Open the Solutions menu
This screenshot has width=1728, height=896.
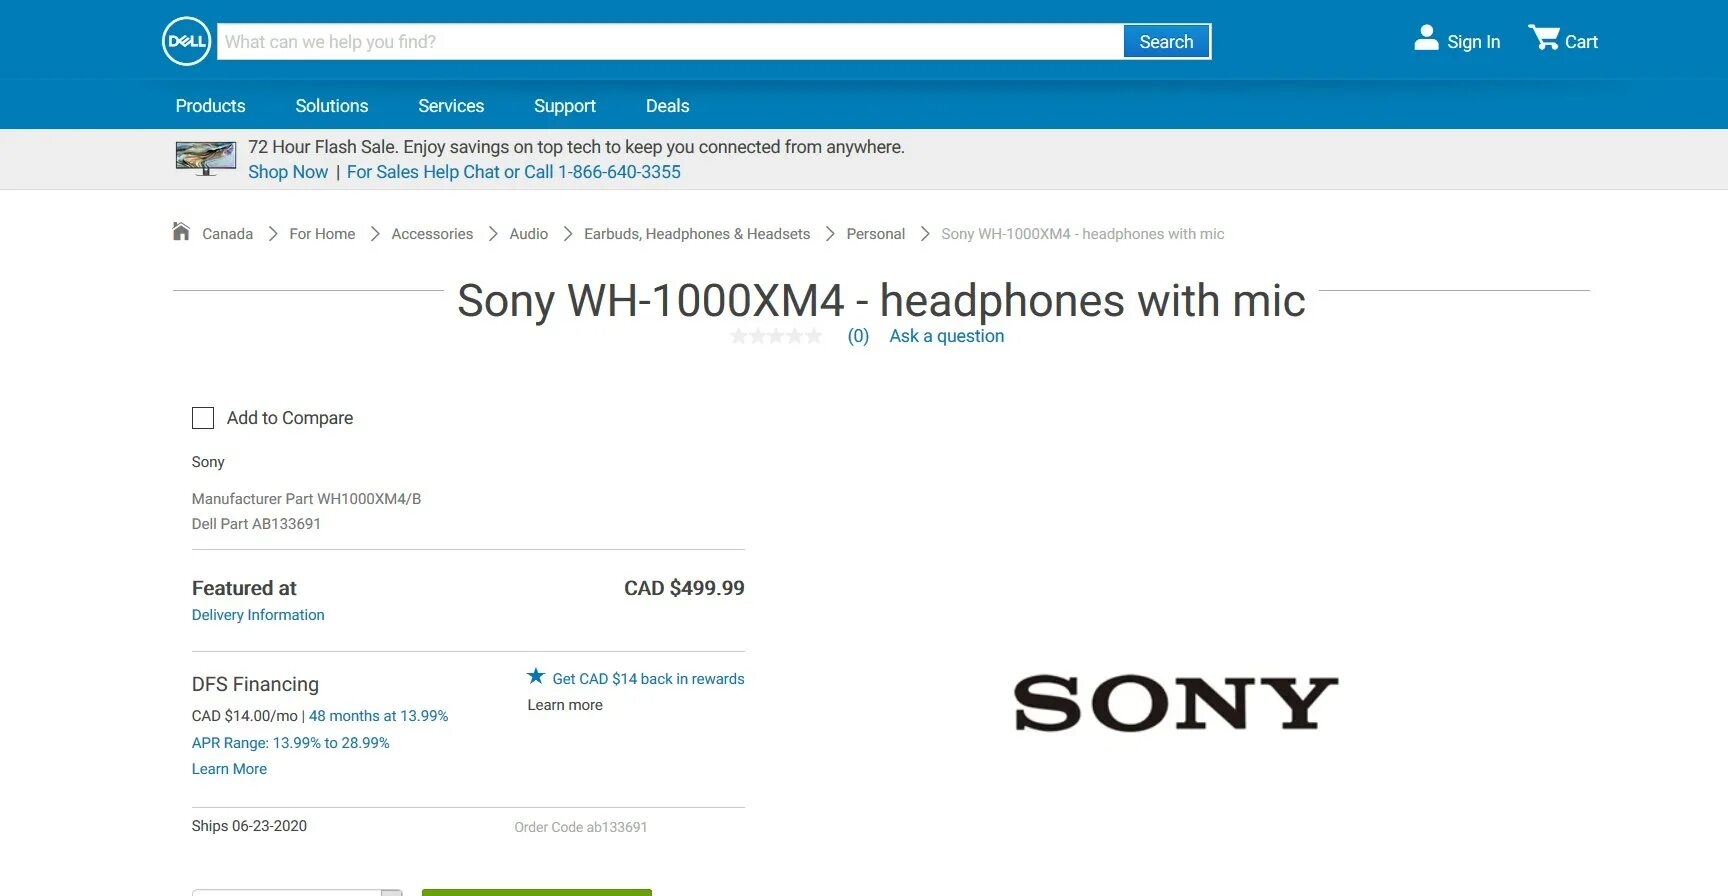click(x=332, y=106)
